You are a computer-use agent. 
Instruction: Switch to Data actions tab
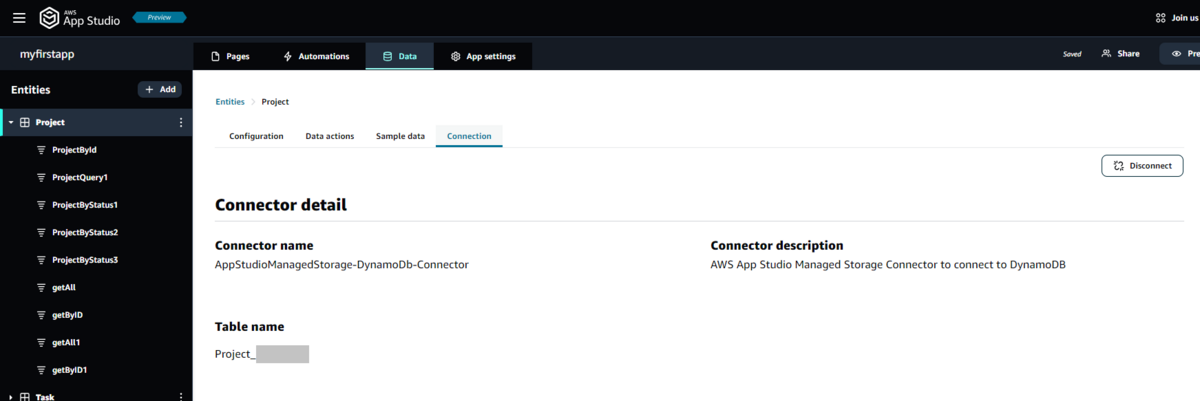pyautogui.click(x=330, y=136)
